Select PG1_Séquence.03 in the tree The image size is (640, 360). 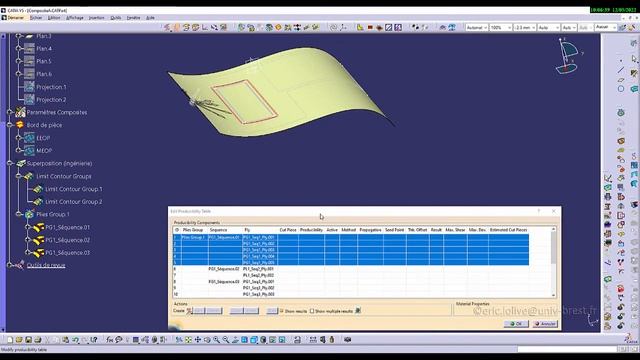(67, 253)
